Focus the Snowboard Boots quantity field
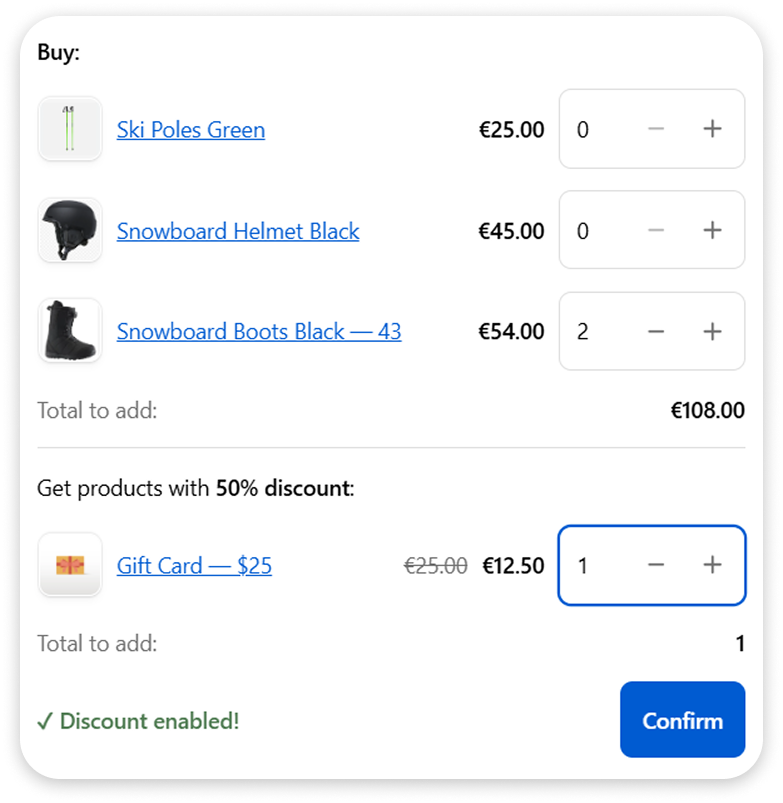 pos(596,331)
